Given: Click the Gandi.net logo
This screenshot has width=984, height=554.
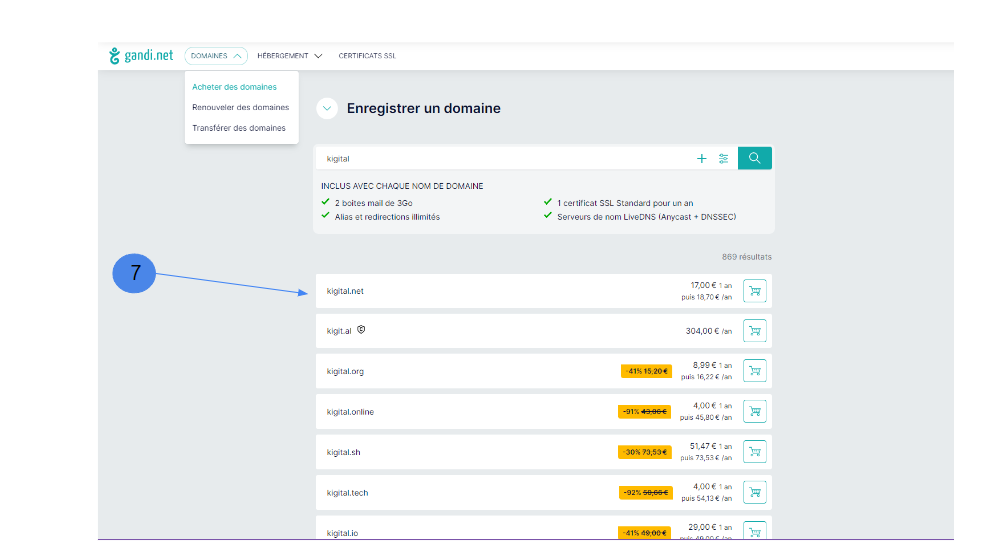Looking at the screenshot, I should (142, 56).
